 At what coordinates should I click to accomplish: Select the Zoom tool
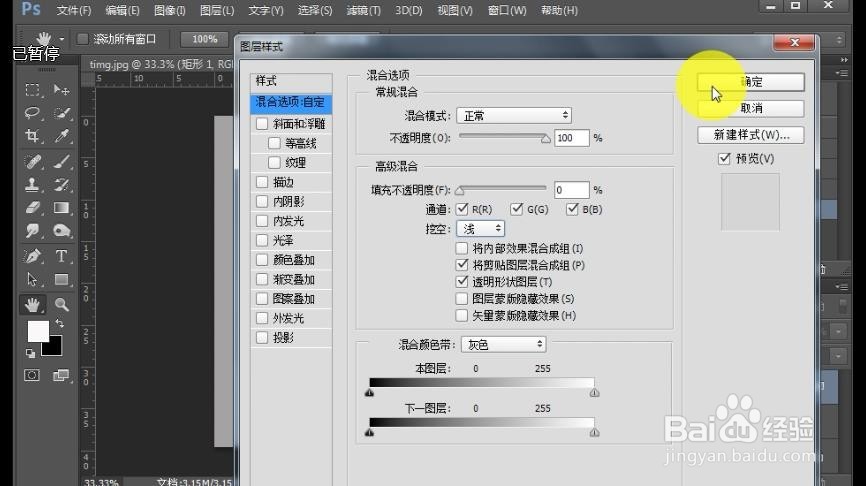61,304
